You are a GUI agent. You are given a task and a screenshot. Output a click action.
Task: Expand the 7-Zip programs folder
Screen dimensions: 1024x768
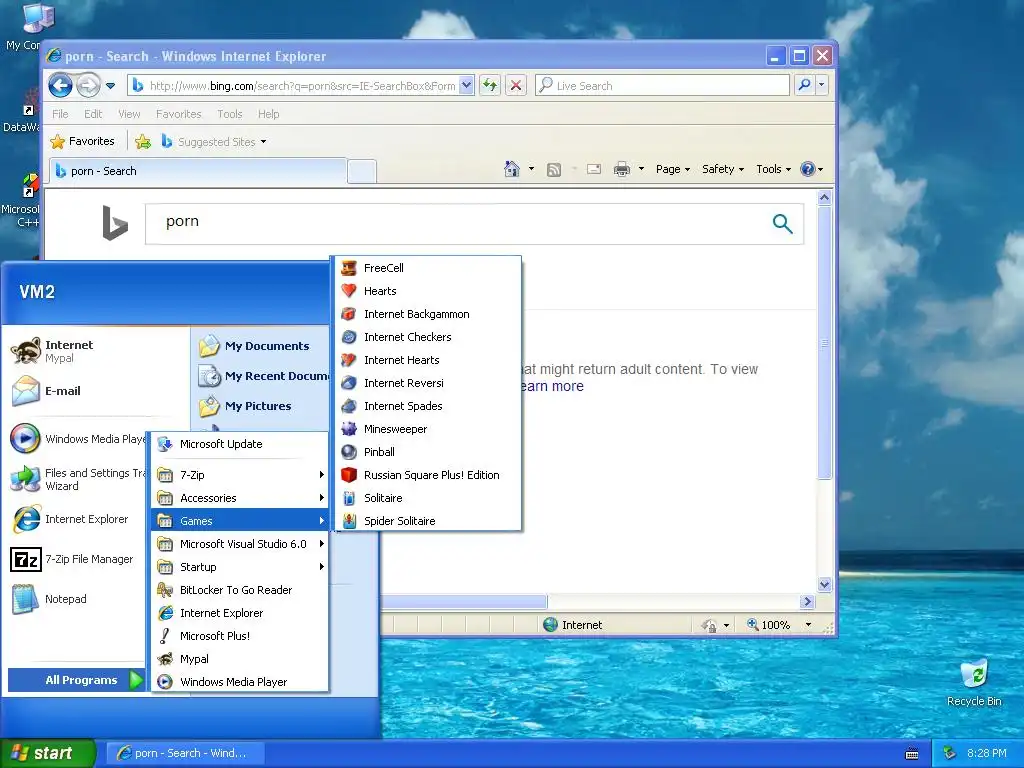tap(240, 475)
